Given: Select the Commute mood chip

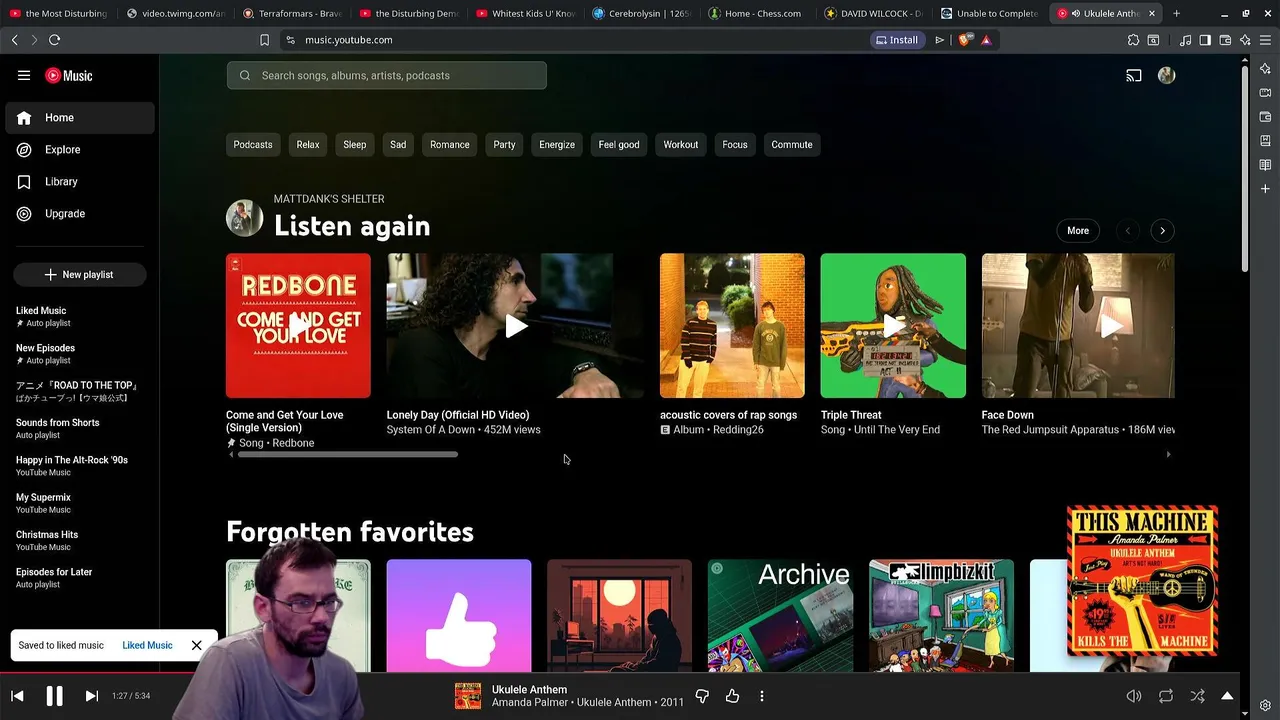Looking at the screenshot, I should click(792, 144).
